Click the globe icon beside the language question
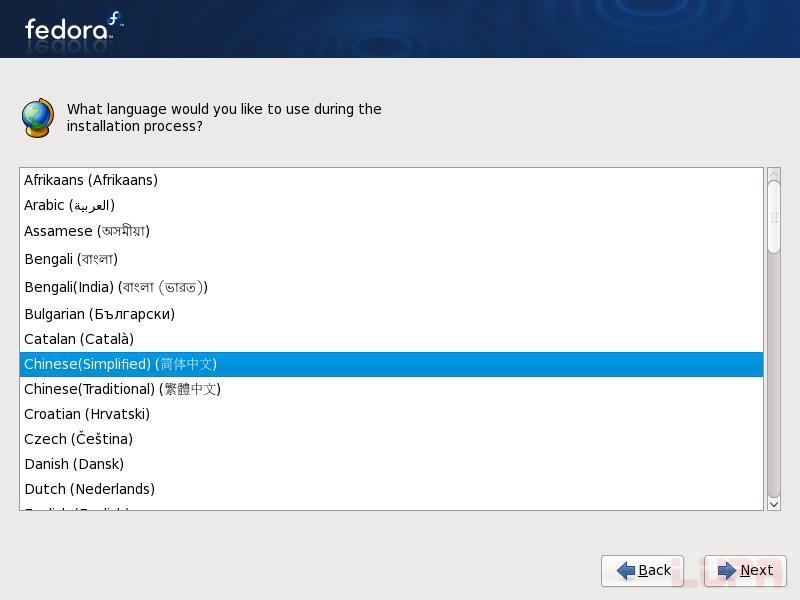Screen dimensions: 800x600 [x=38, y=118]
